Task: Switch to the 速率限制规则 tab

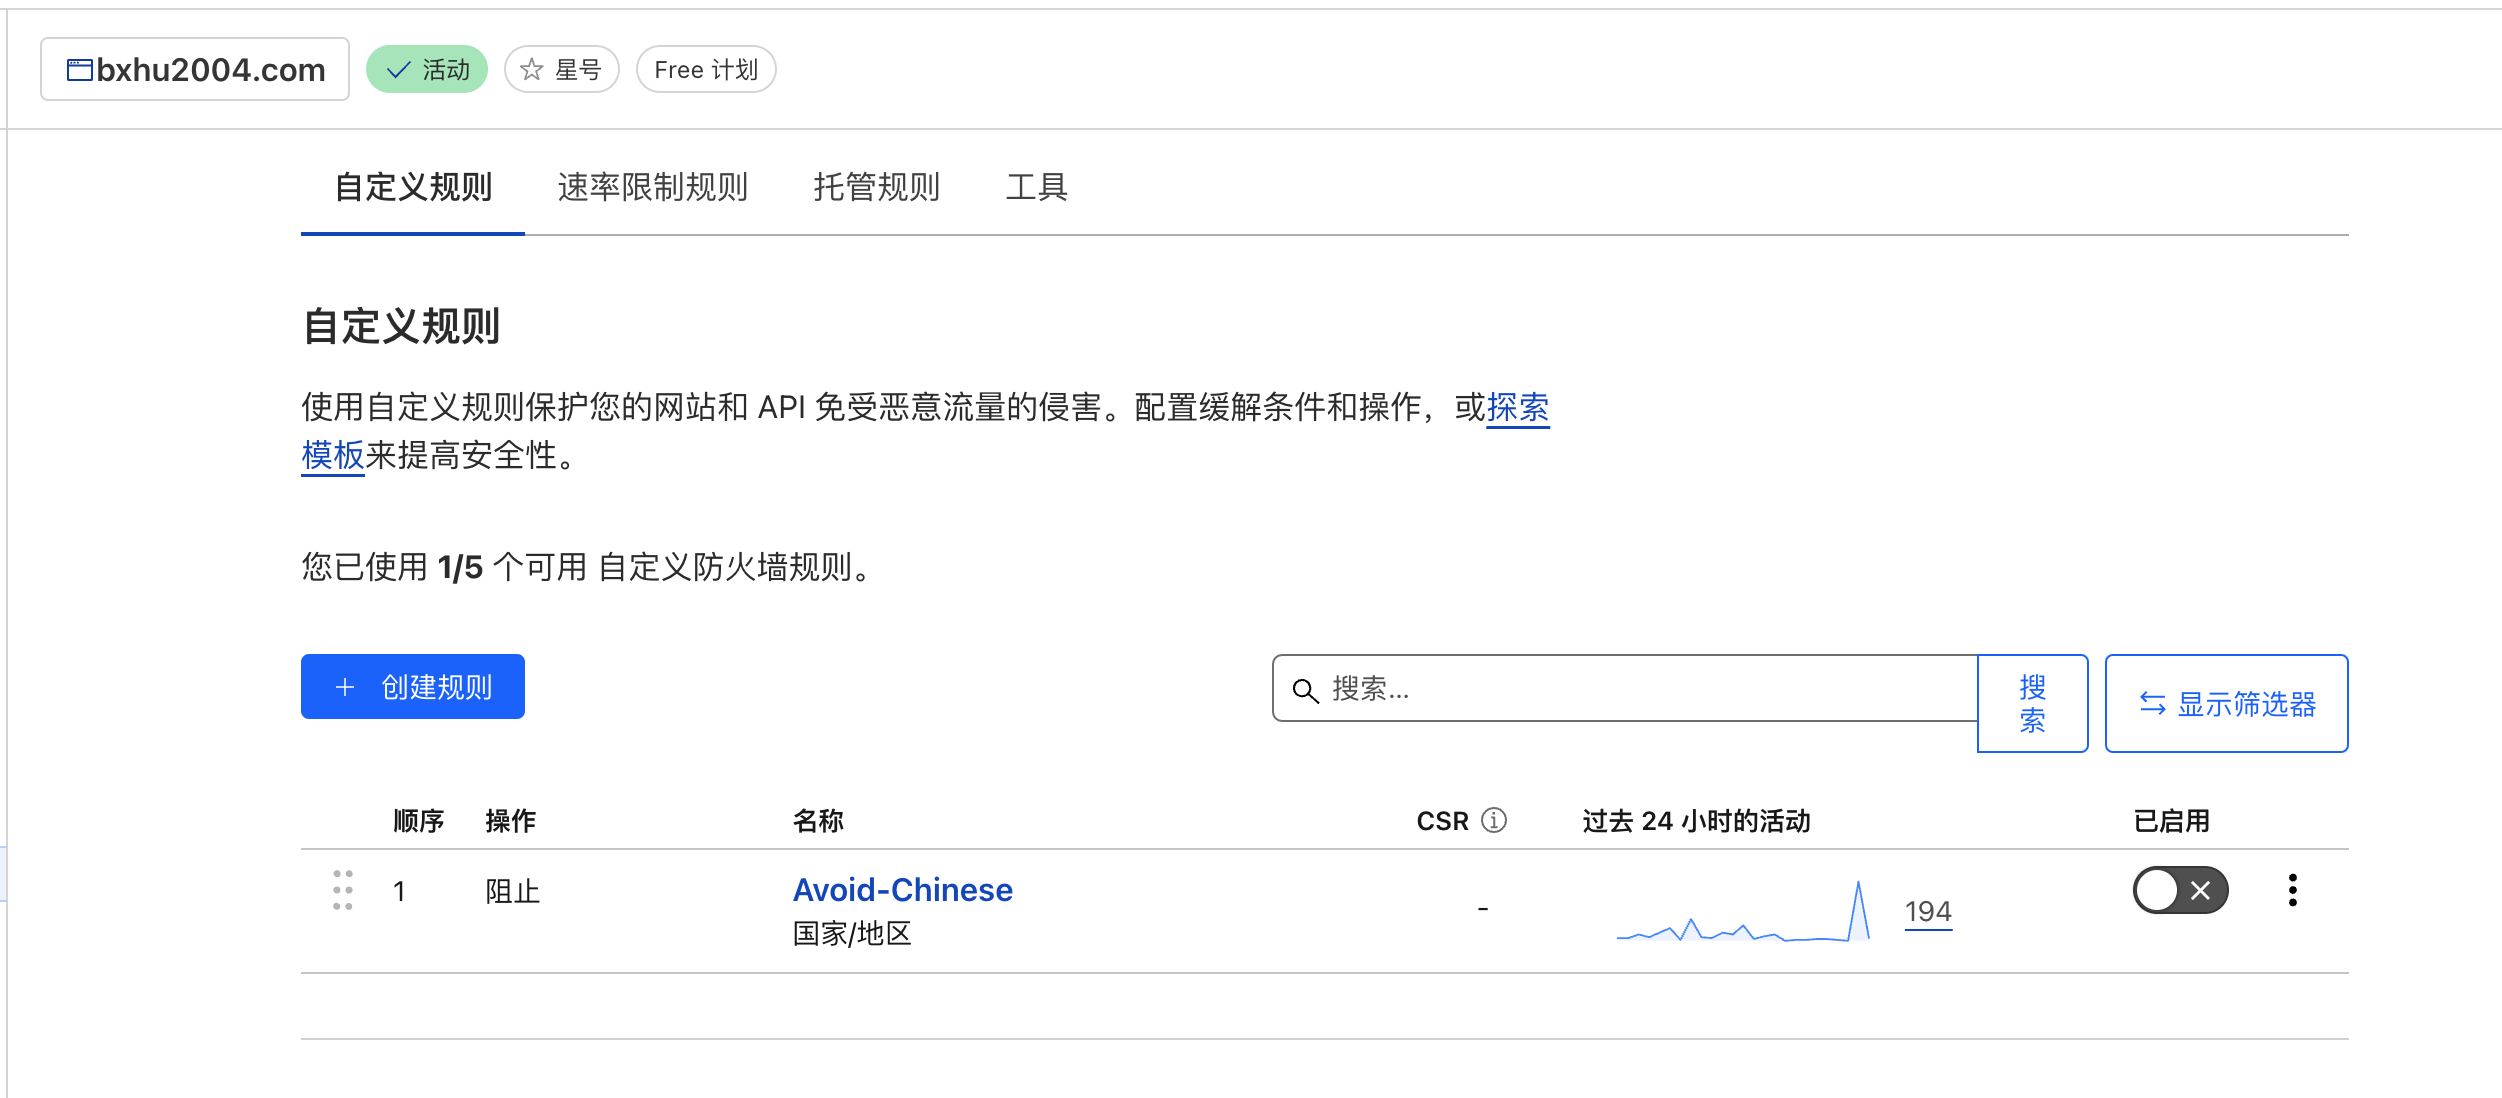Action: point(652,187)
